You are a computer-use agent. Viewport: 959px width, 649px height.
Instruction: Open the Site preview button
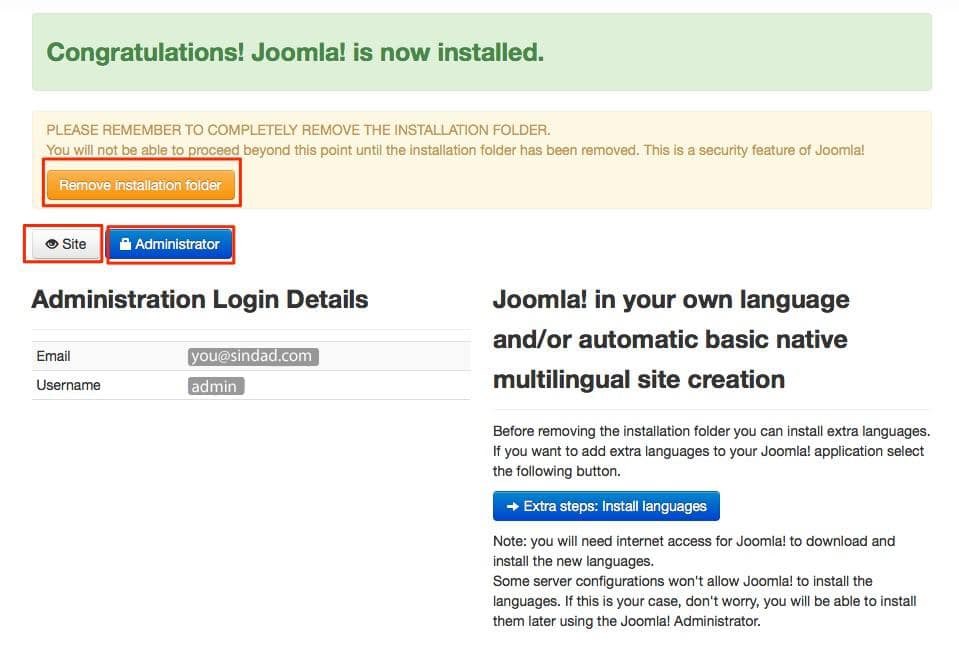tap(65, 244)
